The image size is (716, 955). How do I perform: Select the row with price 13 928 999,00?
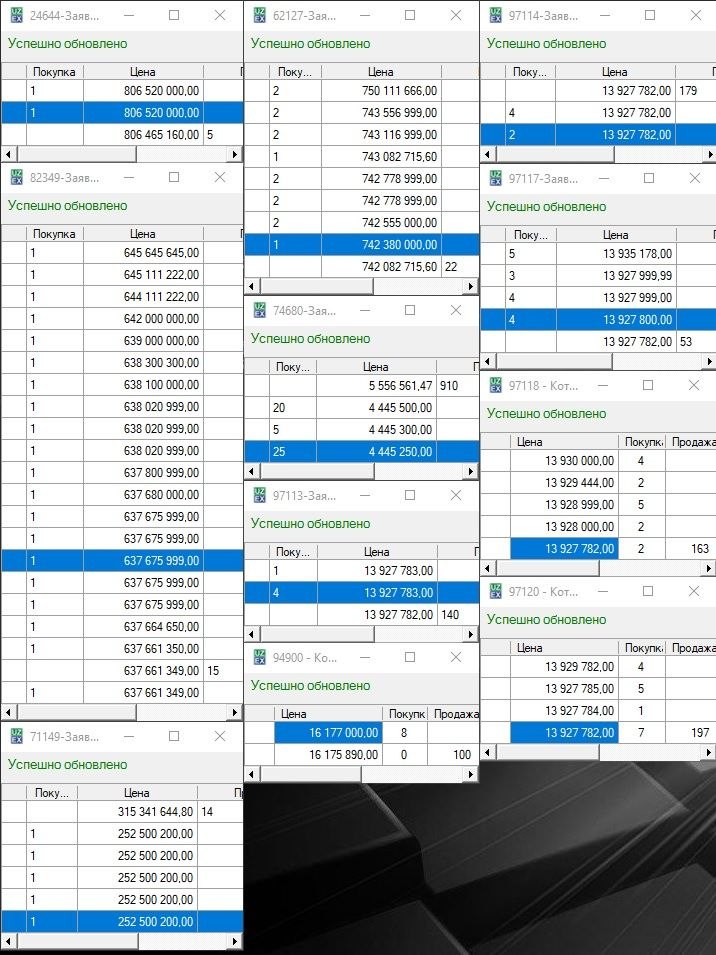(x=598, y=505)
